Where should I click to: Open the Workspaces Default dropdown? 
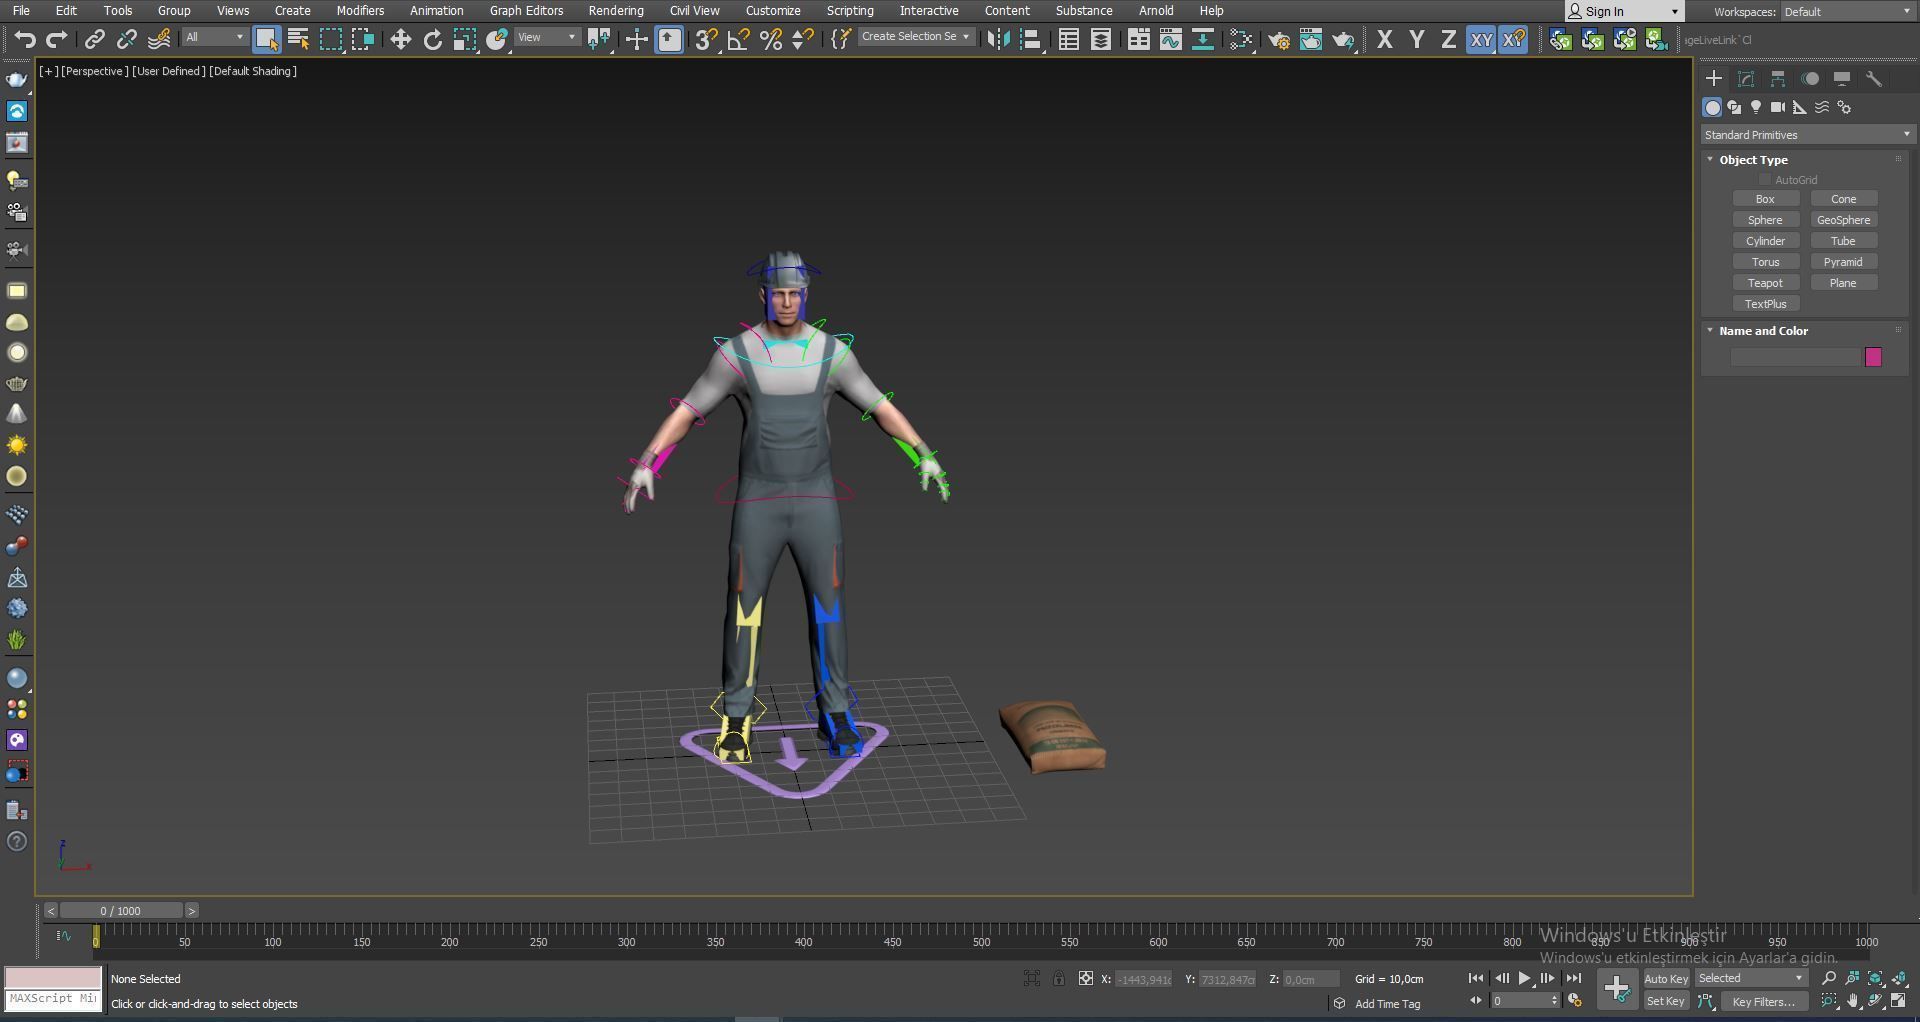[x=1847, y=12]
